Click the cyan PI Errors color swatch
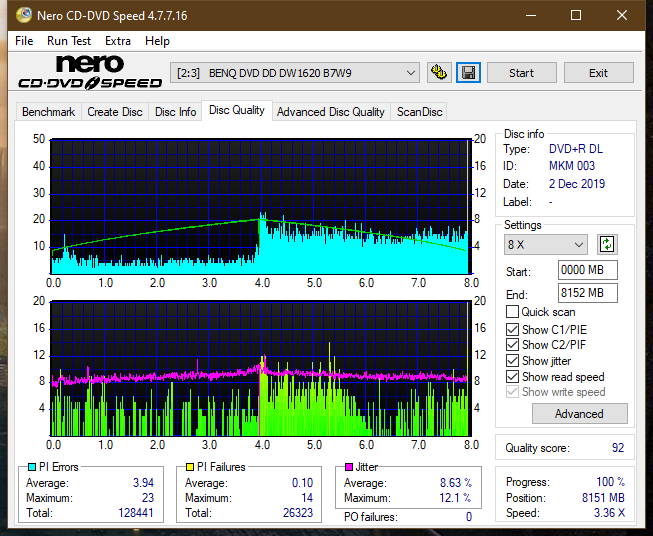 tap(31, 467)
